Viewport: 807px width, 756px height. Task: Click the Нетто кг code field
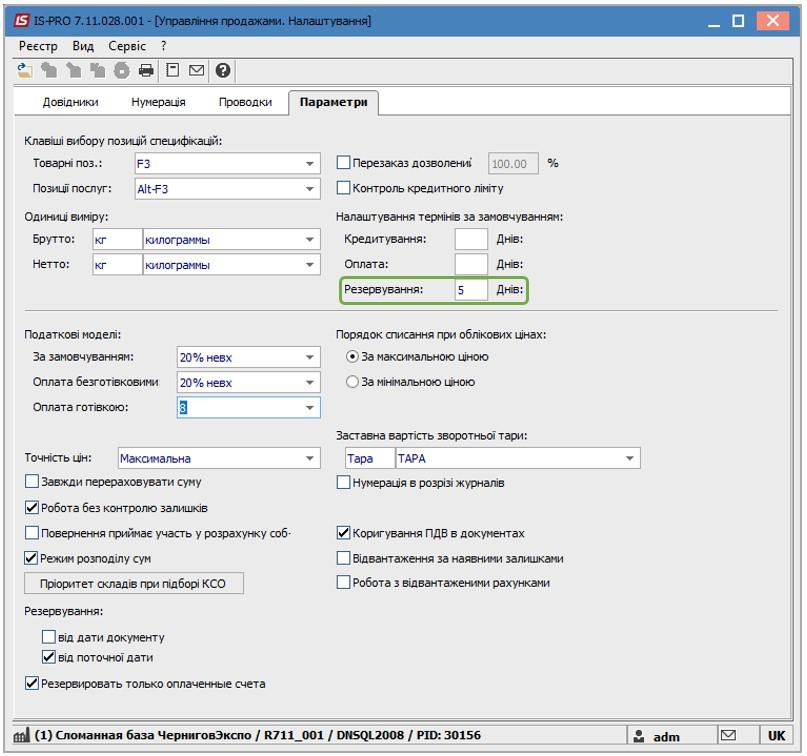117,265
